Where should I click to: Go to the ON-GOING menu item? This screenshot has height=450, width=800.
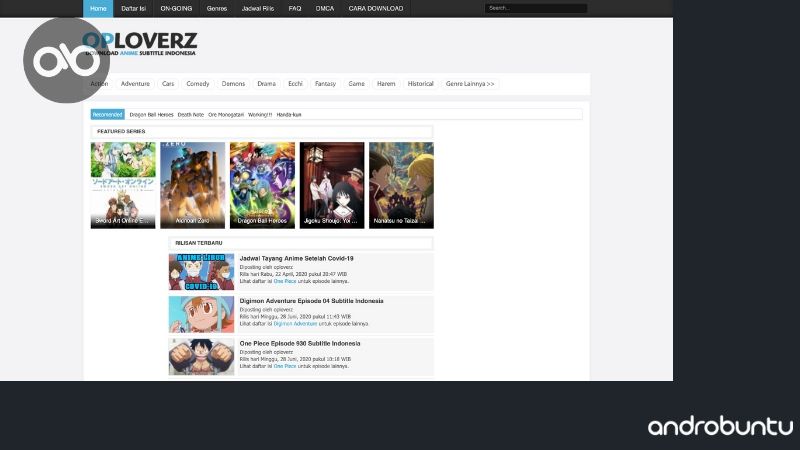coord(176,8)
